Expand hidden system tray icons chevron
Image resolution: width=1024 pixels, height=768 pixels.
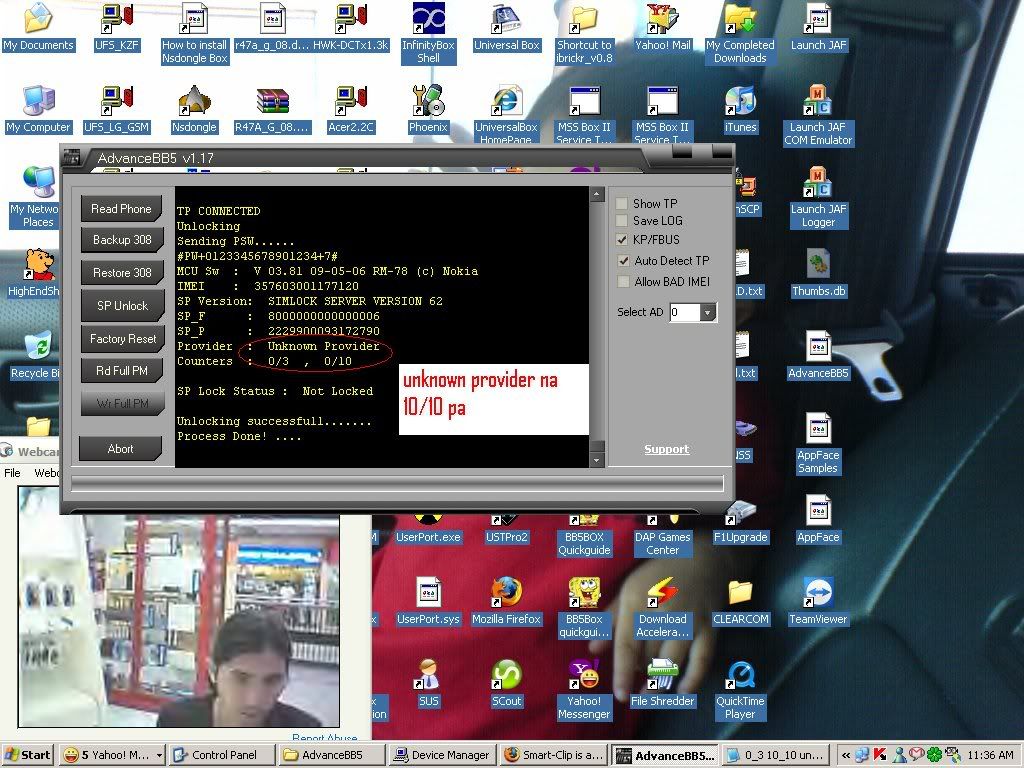[845, 755]
